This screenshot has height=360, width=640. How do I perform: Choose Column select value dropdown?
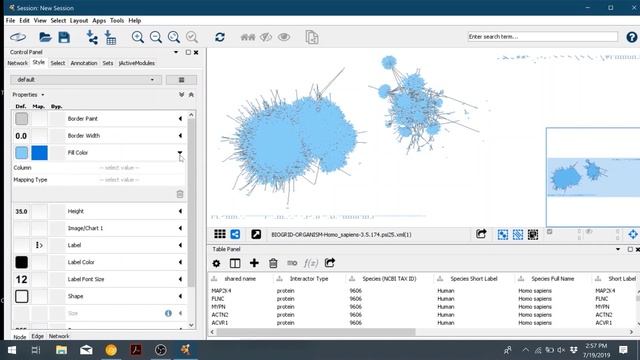119,168
